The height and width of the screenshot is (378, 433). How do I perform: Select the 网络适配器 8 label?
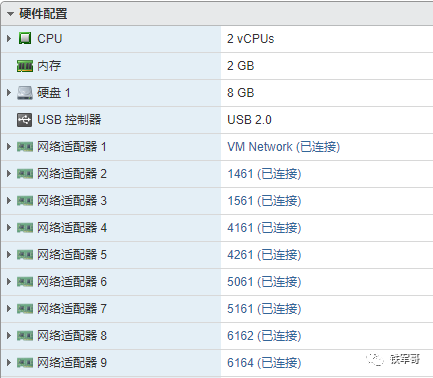point(72,336)
